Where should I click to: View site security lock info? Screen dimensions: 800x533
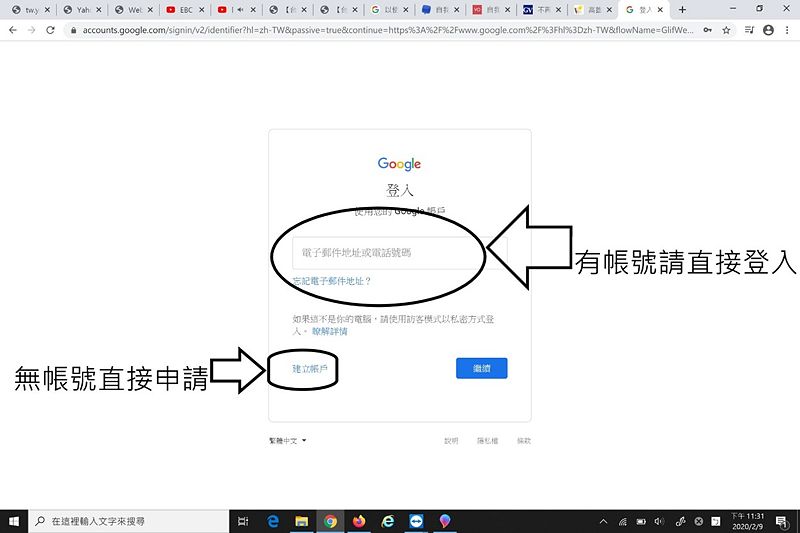pos(73,31)
